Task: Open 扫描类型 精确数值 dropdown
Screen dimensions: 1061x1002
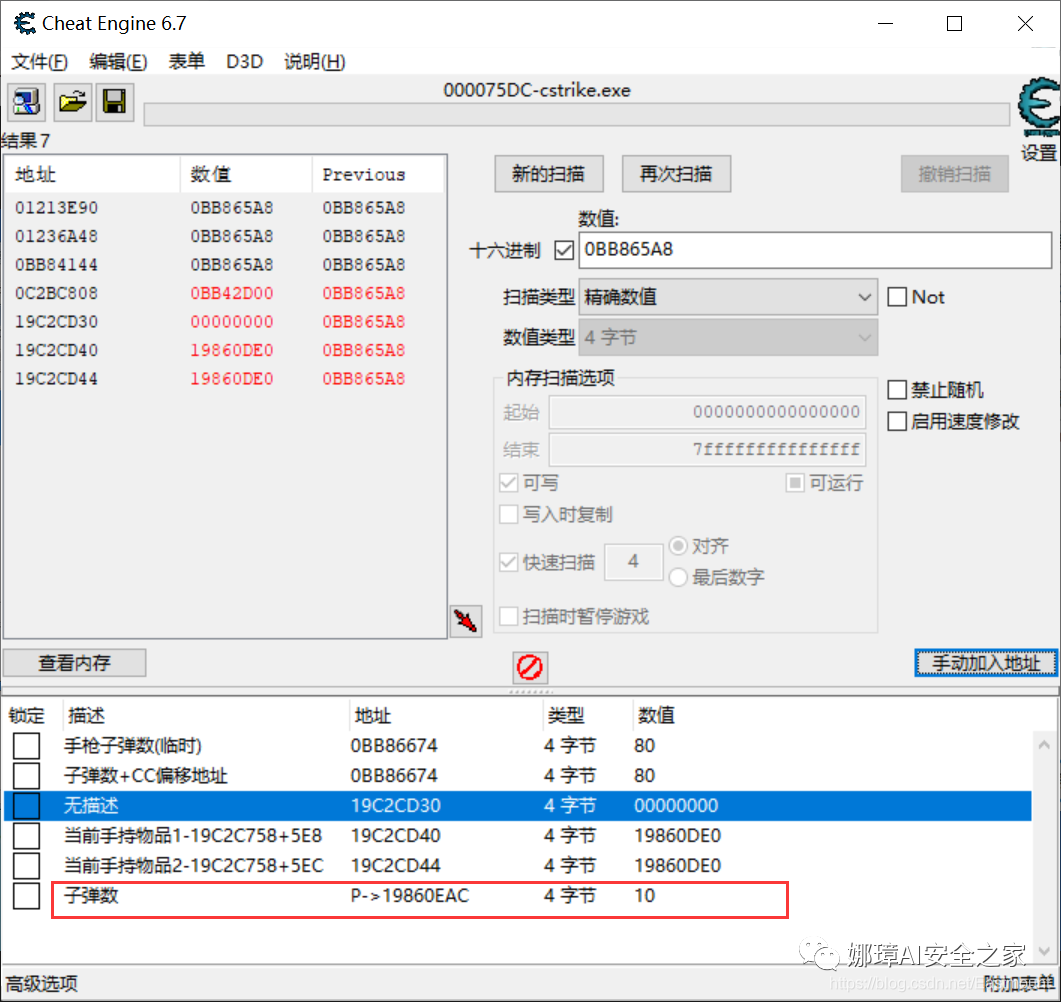Action: pyautogui.click(x=728, y=296)
